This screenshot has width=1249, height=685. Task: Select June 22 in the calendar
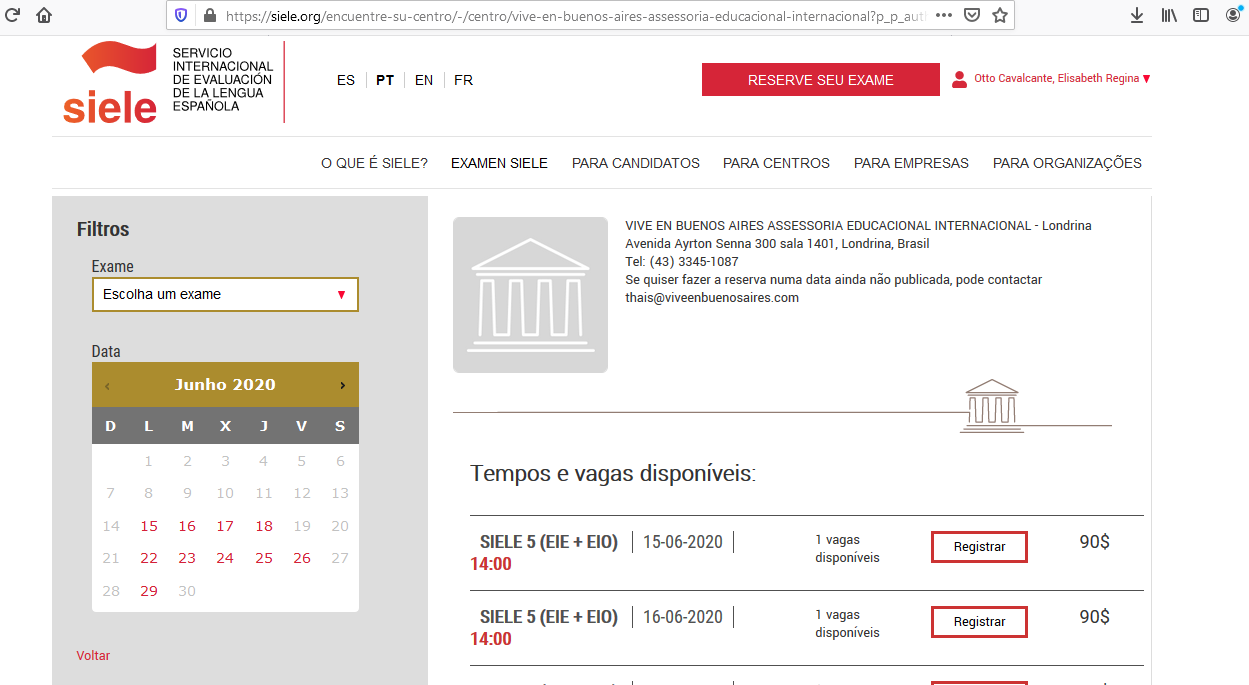point(149,558)
